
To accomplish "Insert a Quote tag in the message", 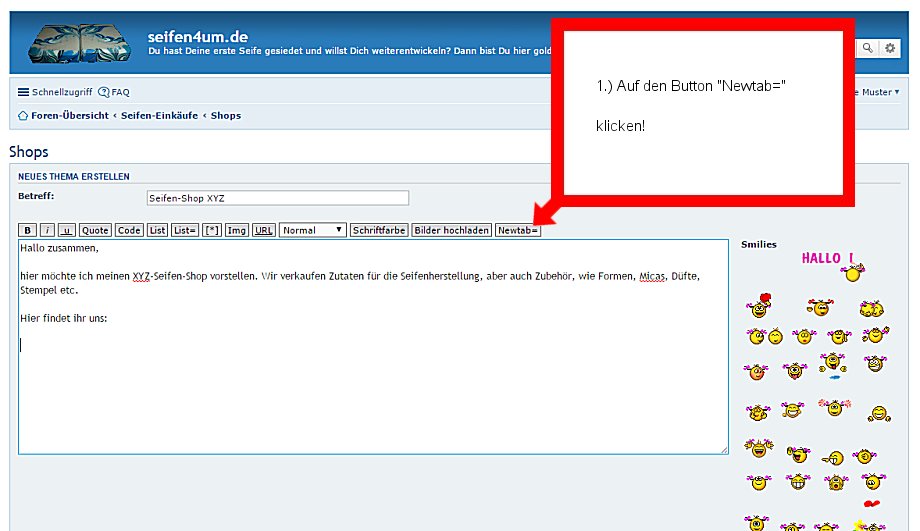I will (x=95, y=230).
